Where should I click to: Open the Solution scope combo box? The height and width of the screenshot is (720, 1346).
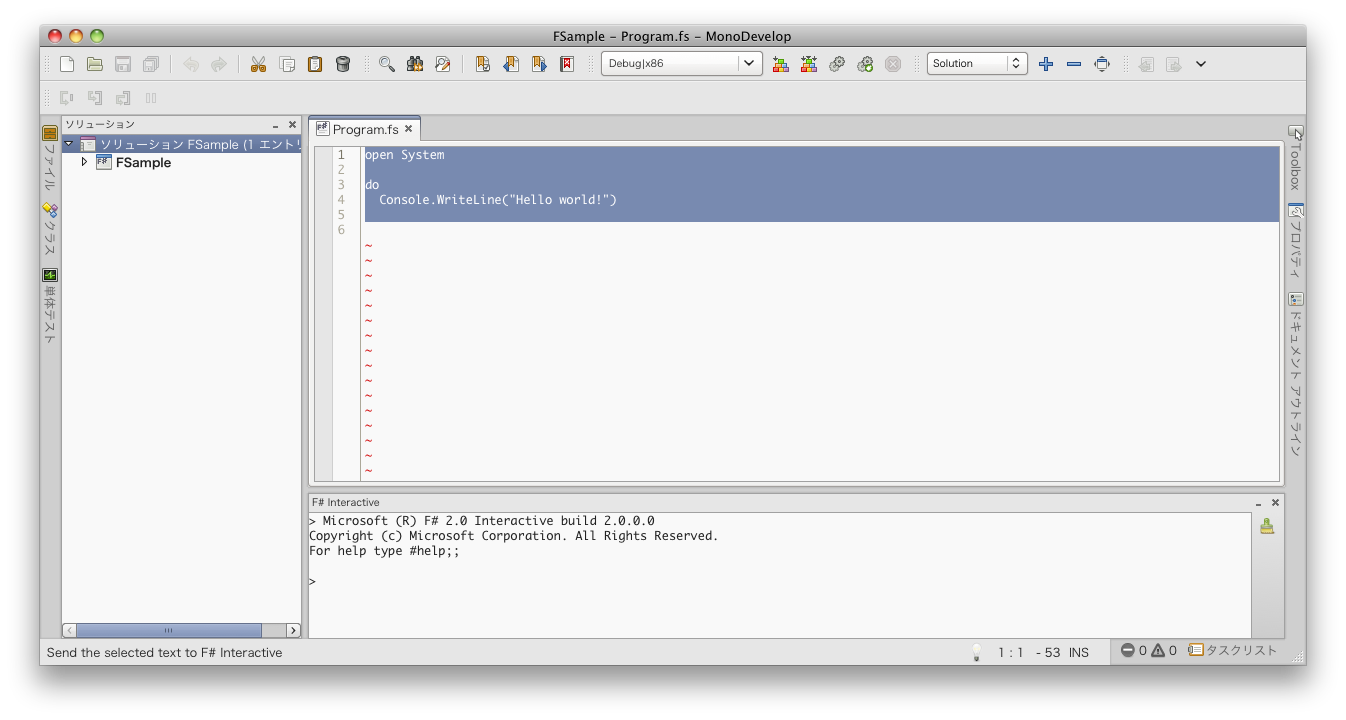tap(977, 63)
